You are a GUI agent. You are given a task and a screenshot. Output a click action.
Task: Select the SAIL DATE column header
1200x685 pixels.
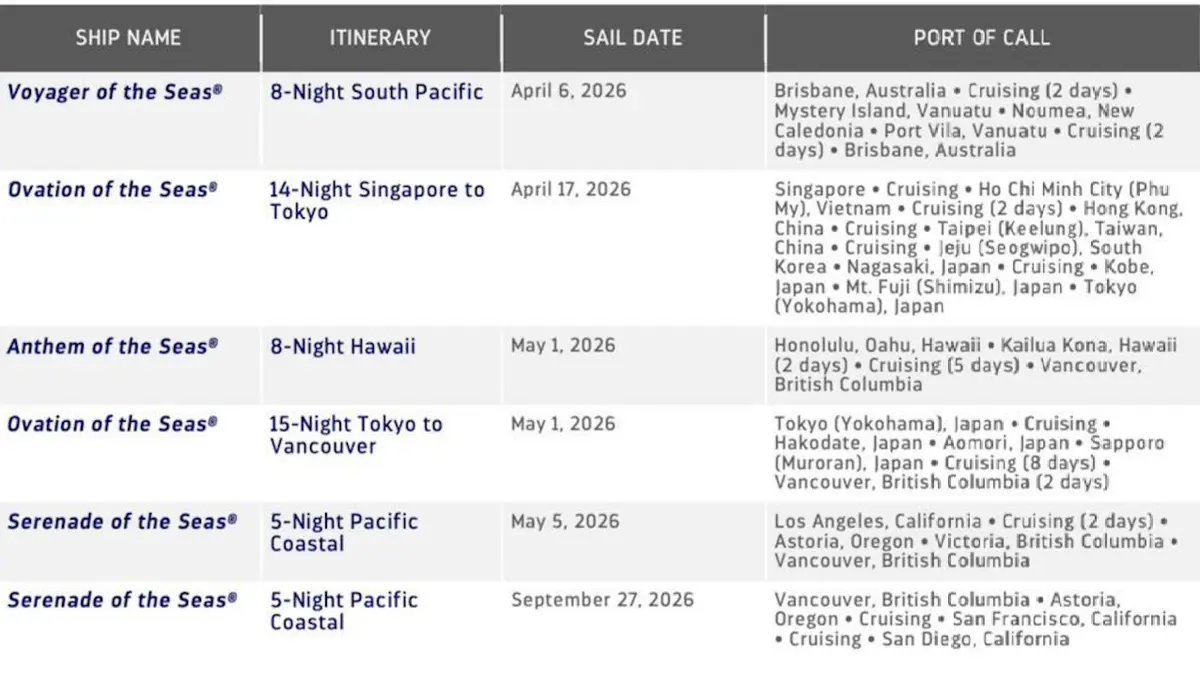point(633,38)
